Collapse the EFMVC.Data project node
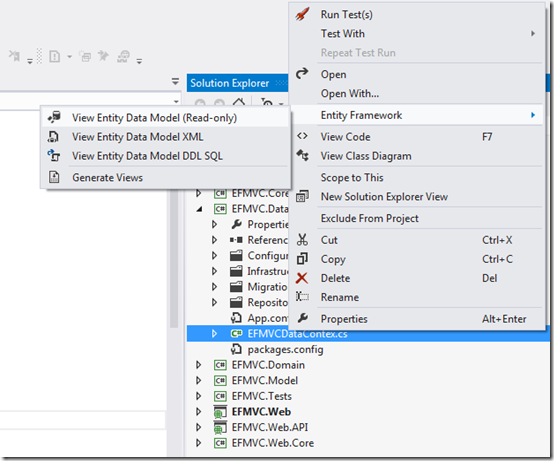The width and height of the screenshot is (554, 461). point(200,209)
